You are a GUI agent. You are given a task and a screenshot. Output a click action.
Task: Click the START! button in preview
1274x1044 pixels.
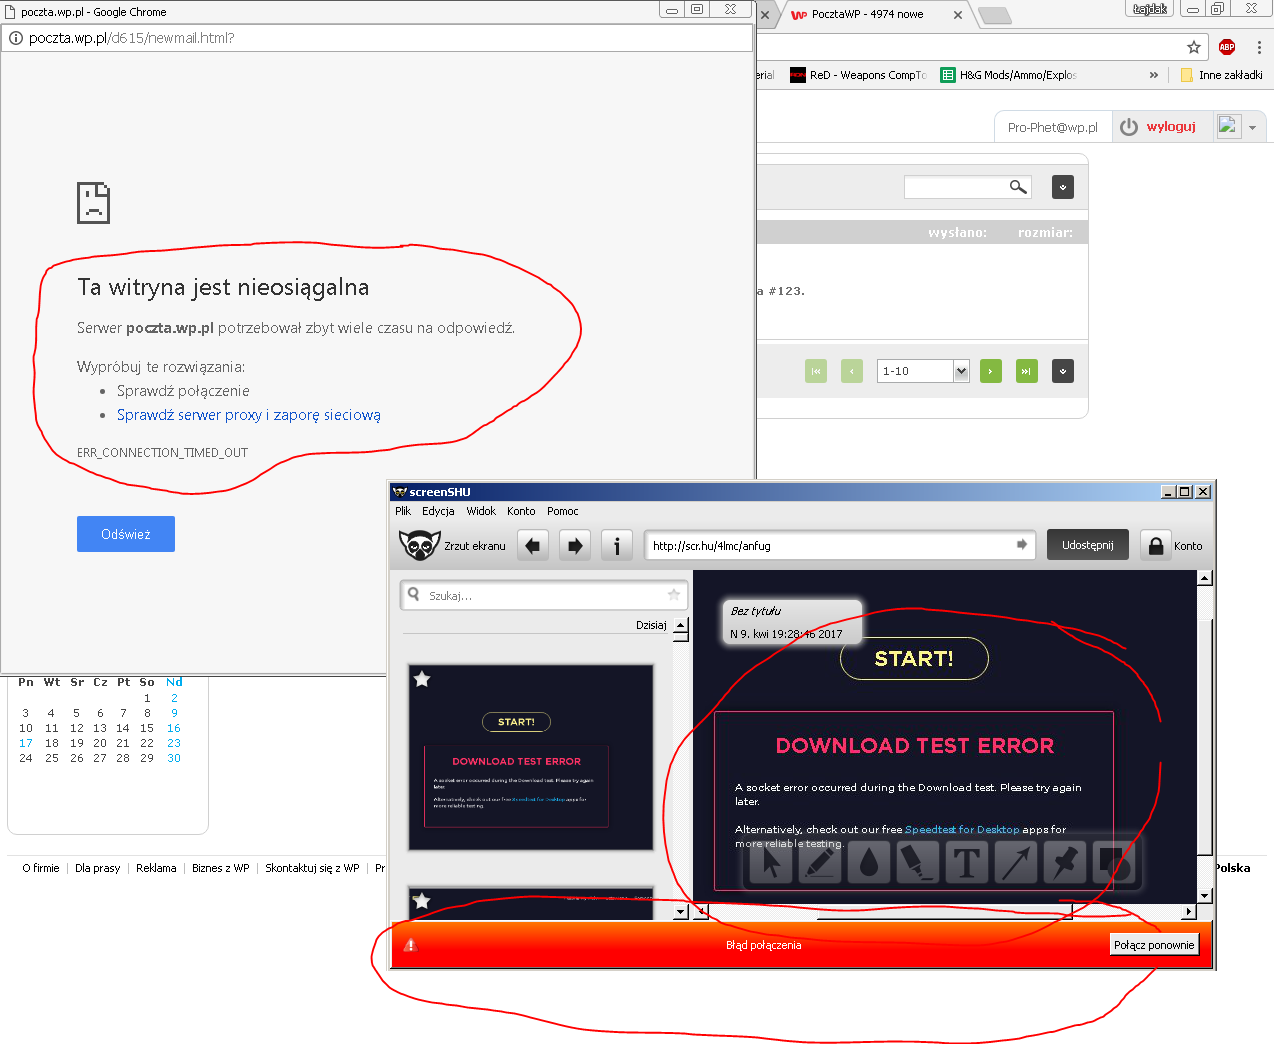click(914, 658)
